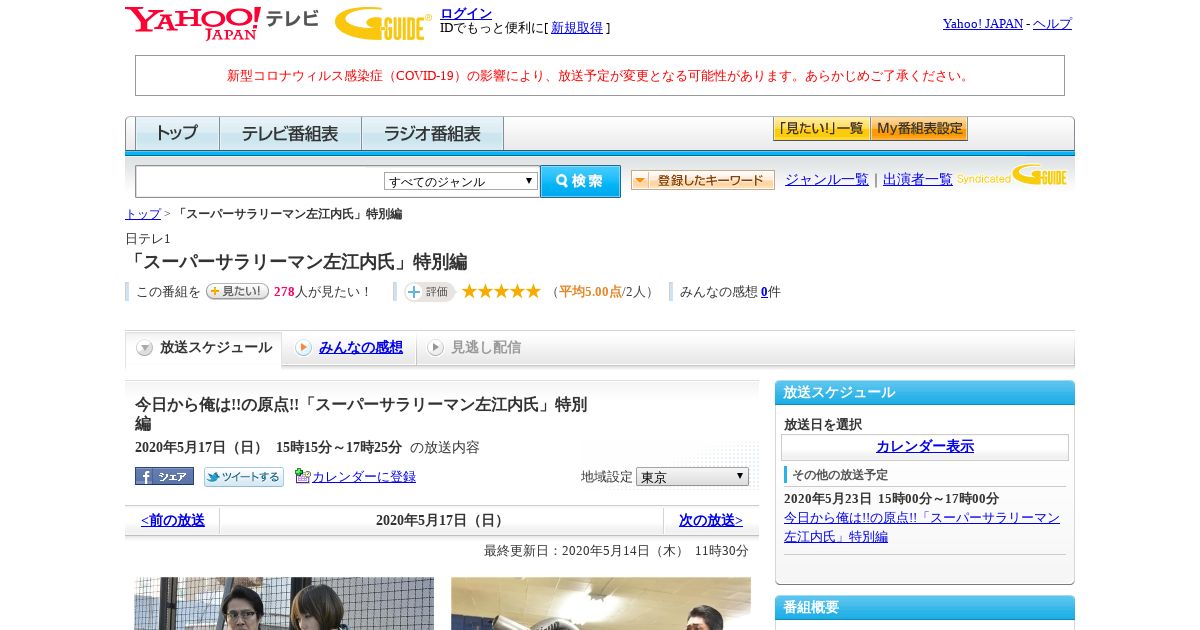Image resolution: width=1200 pixels, height=630 pixels.
Task: Click the 番組概要 panel header
Action: click(925, 607)
